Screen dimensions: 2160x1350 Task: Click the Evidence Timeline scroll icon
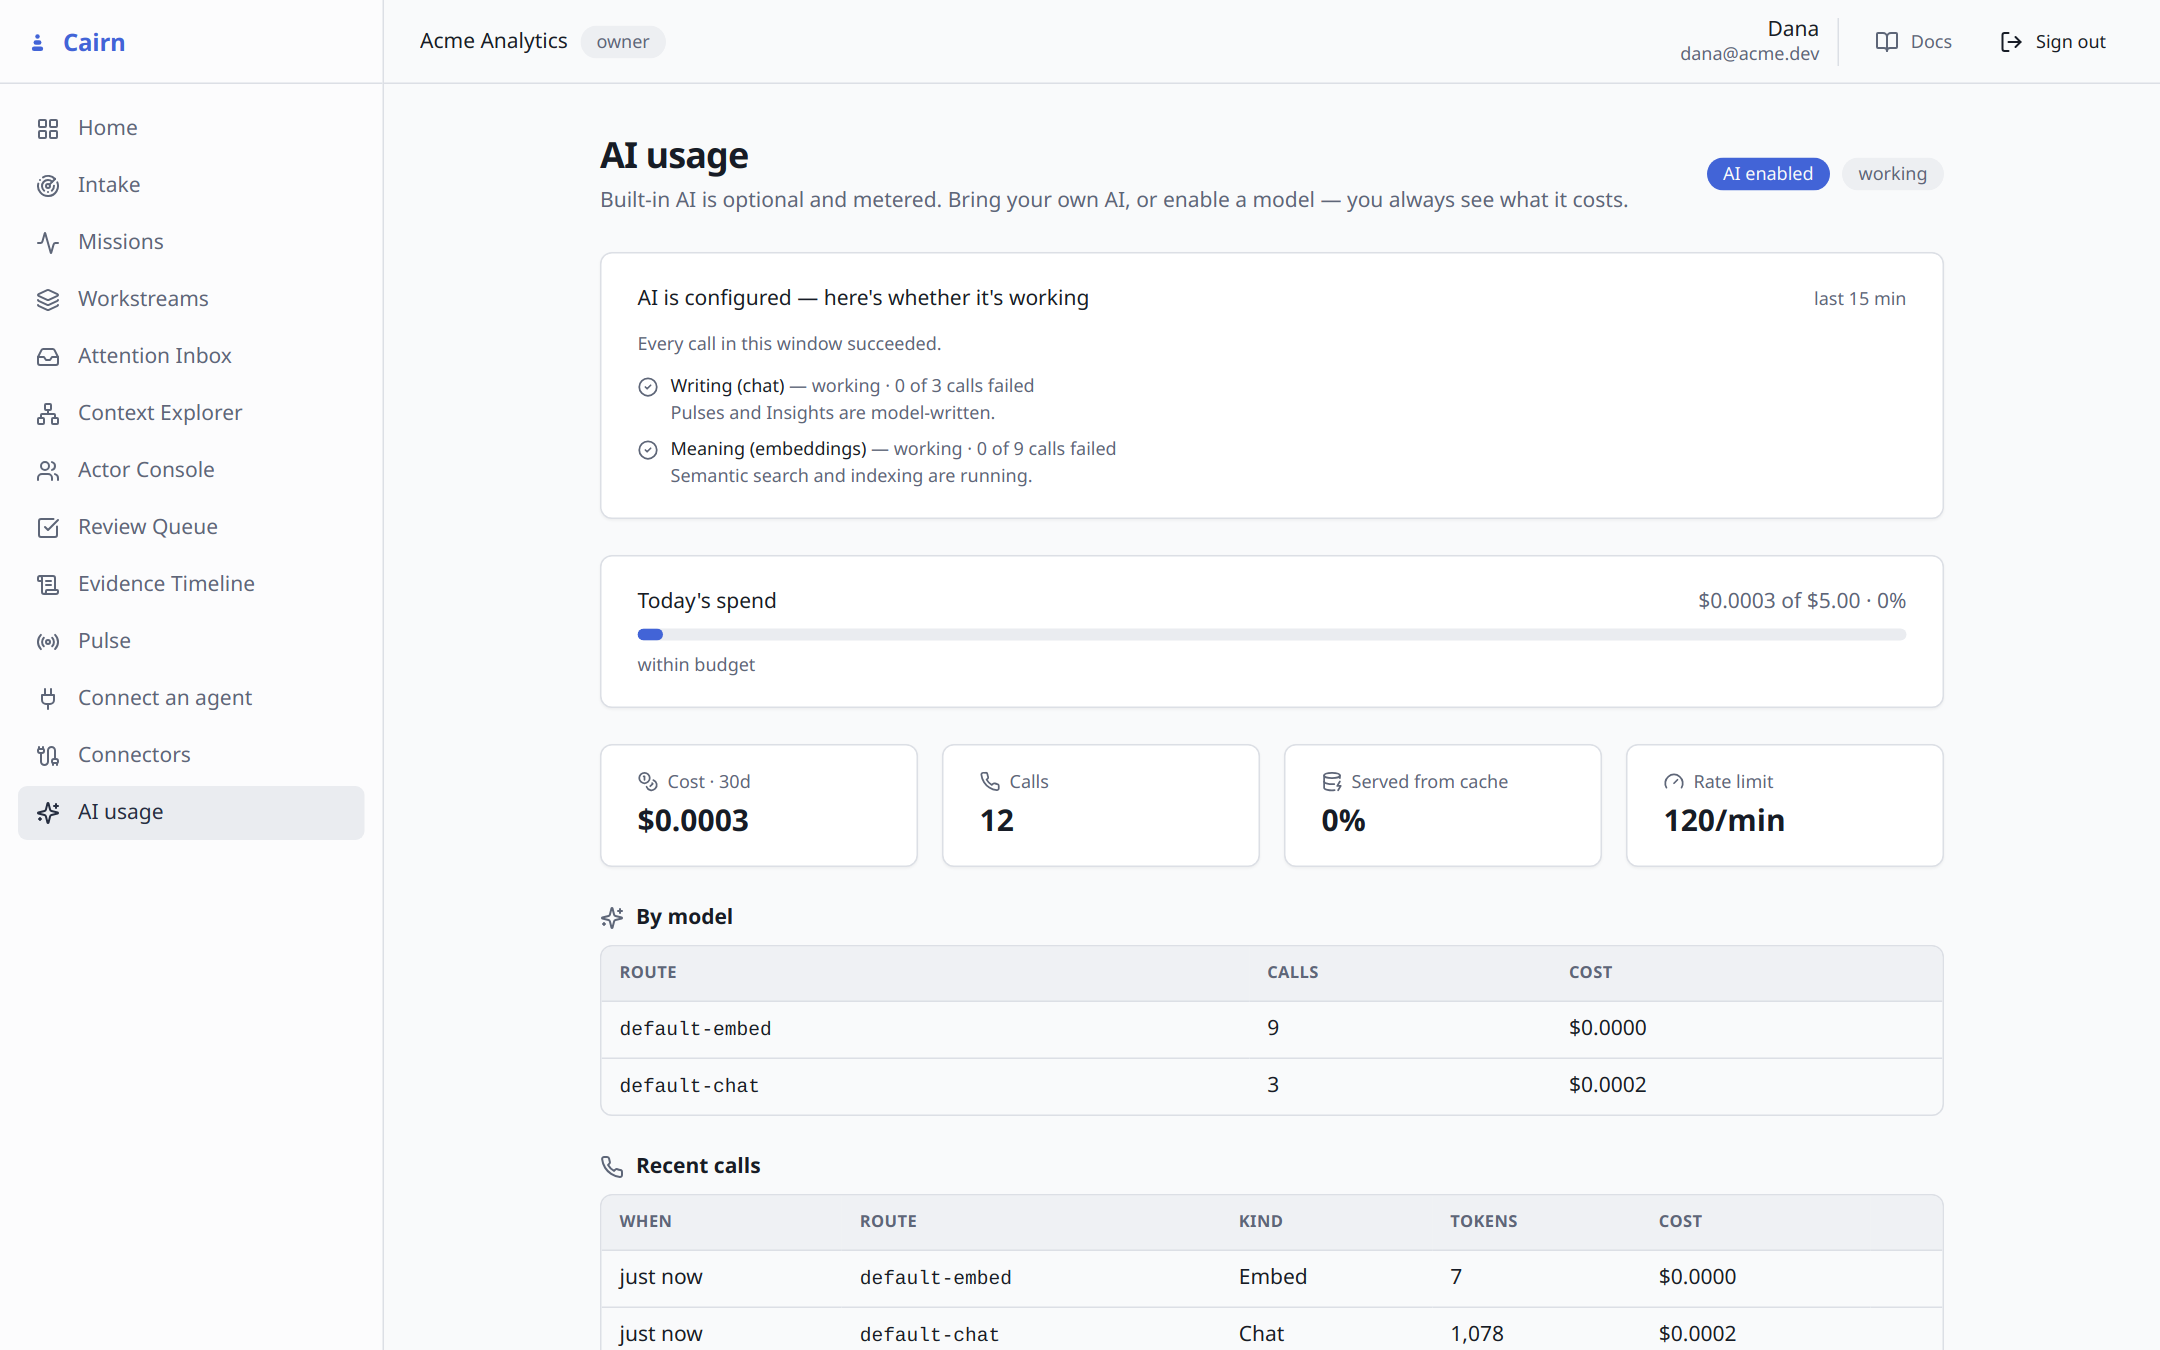click(48, 585)
